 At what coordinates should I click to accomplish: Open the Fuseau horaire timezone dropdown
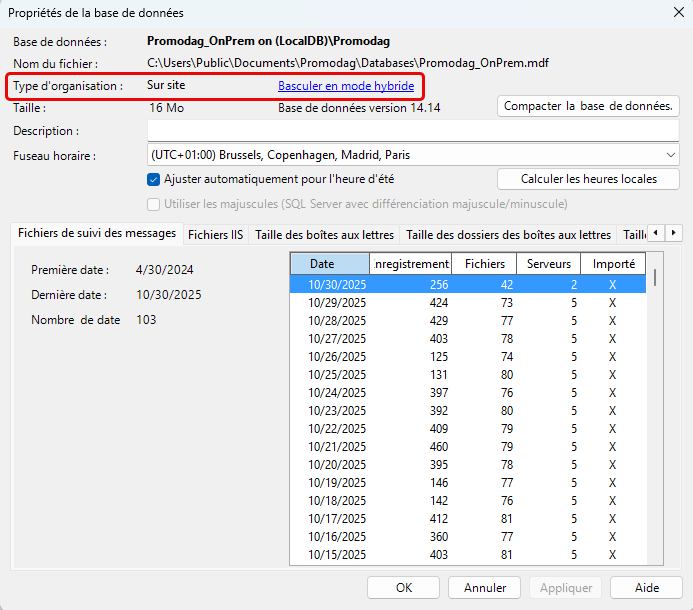click(412, 155)
